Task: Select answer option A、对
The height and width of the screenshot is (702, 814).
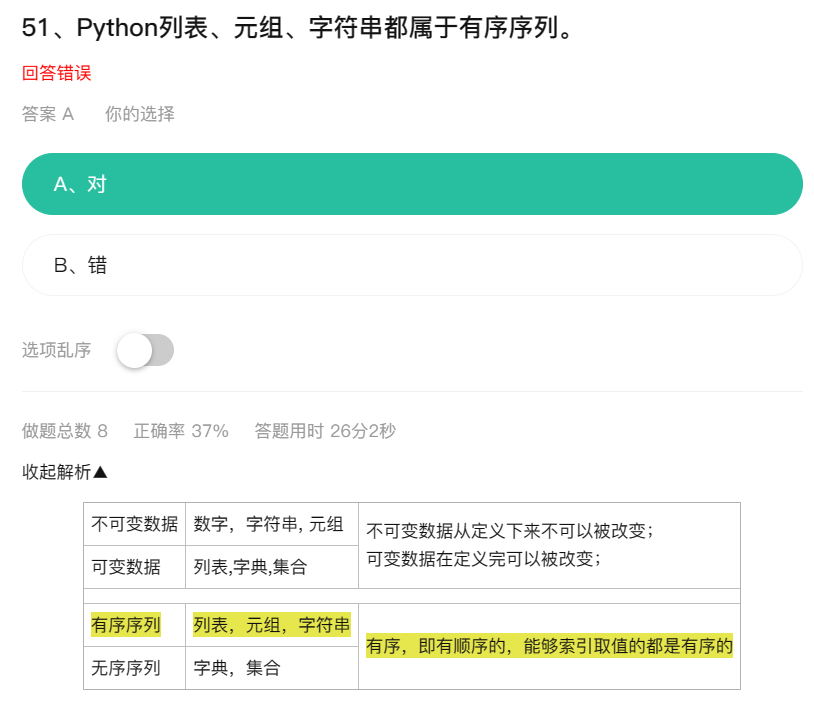Action: pos(412,184)
